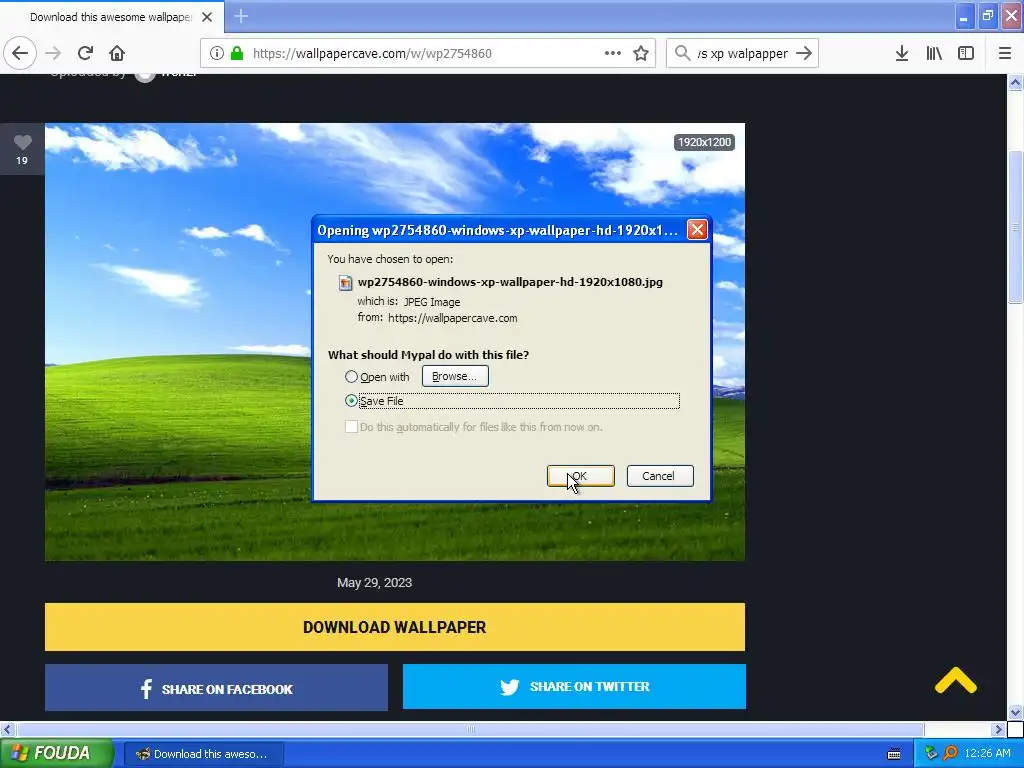Open the downloads panel arrow icon

point(902,53)
